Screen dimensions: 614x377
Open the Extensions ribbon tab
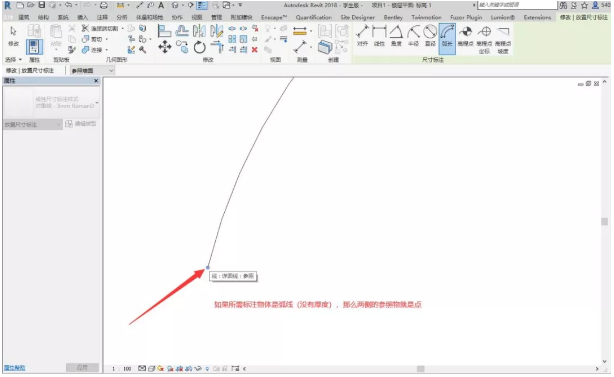click(x=537, y=17)
